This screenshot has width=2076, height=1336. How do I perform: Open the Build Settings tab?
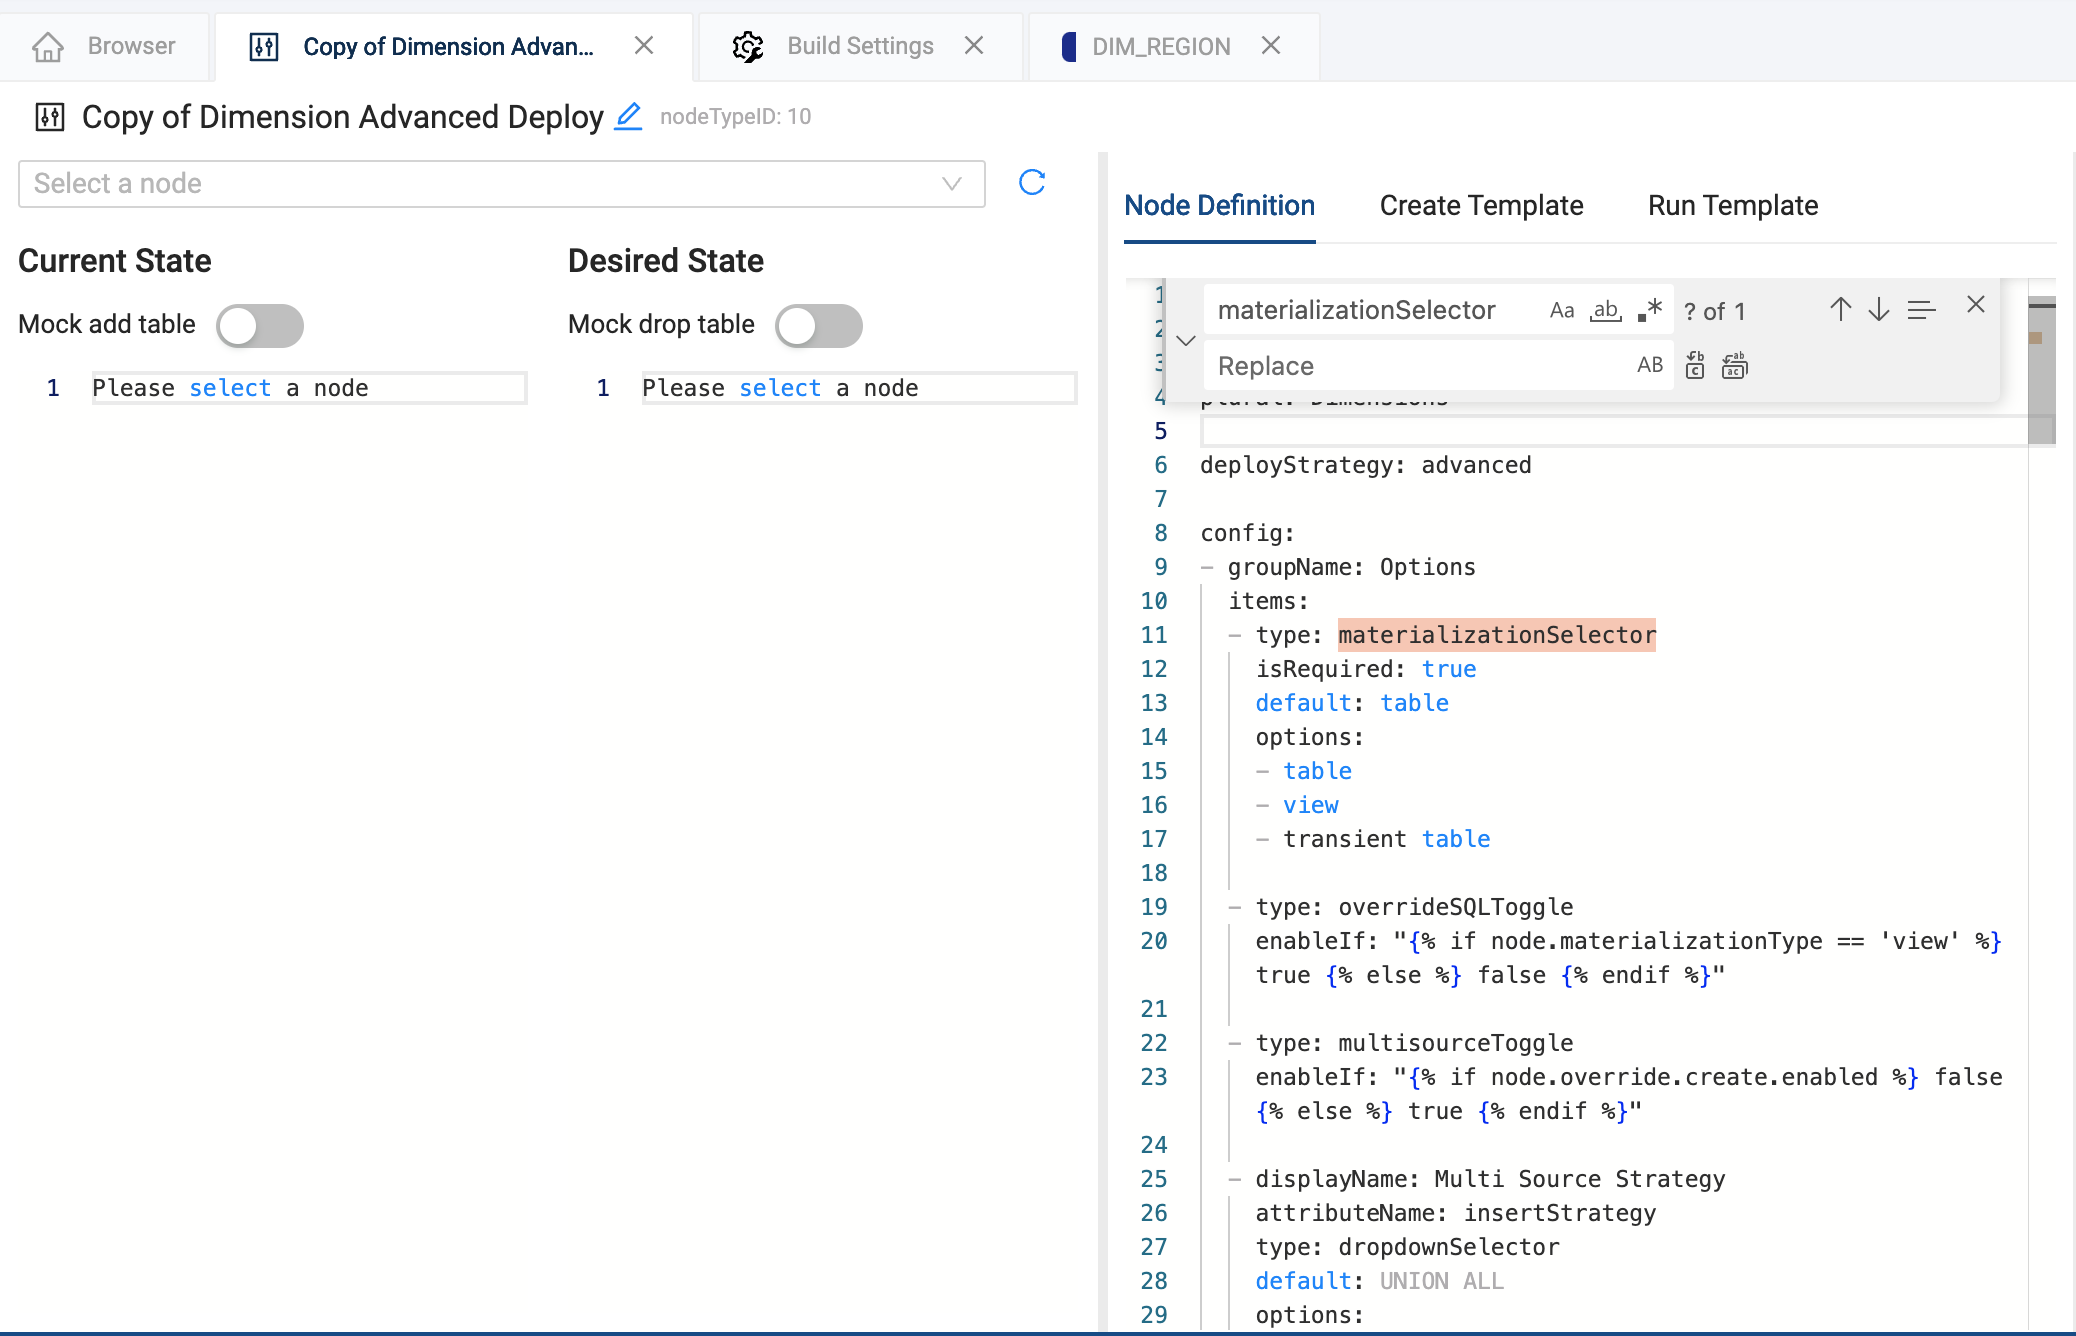tap(860, 46)
